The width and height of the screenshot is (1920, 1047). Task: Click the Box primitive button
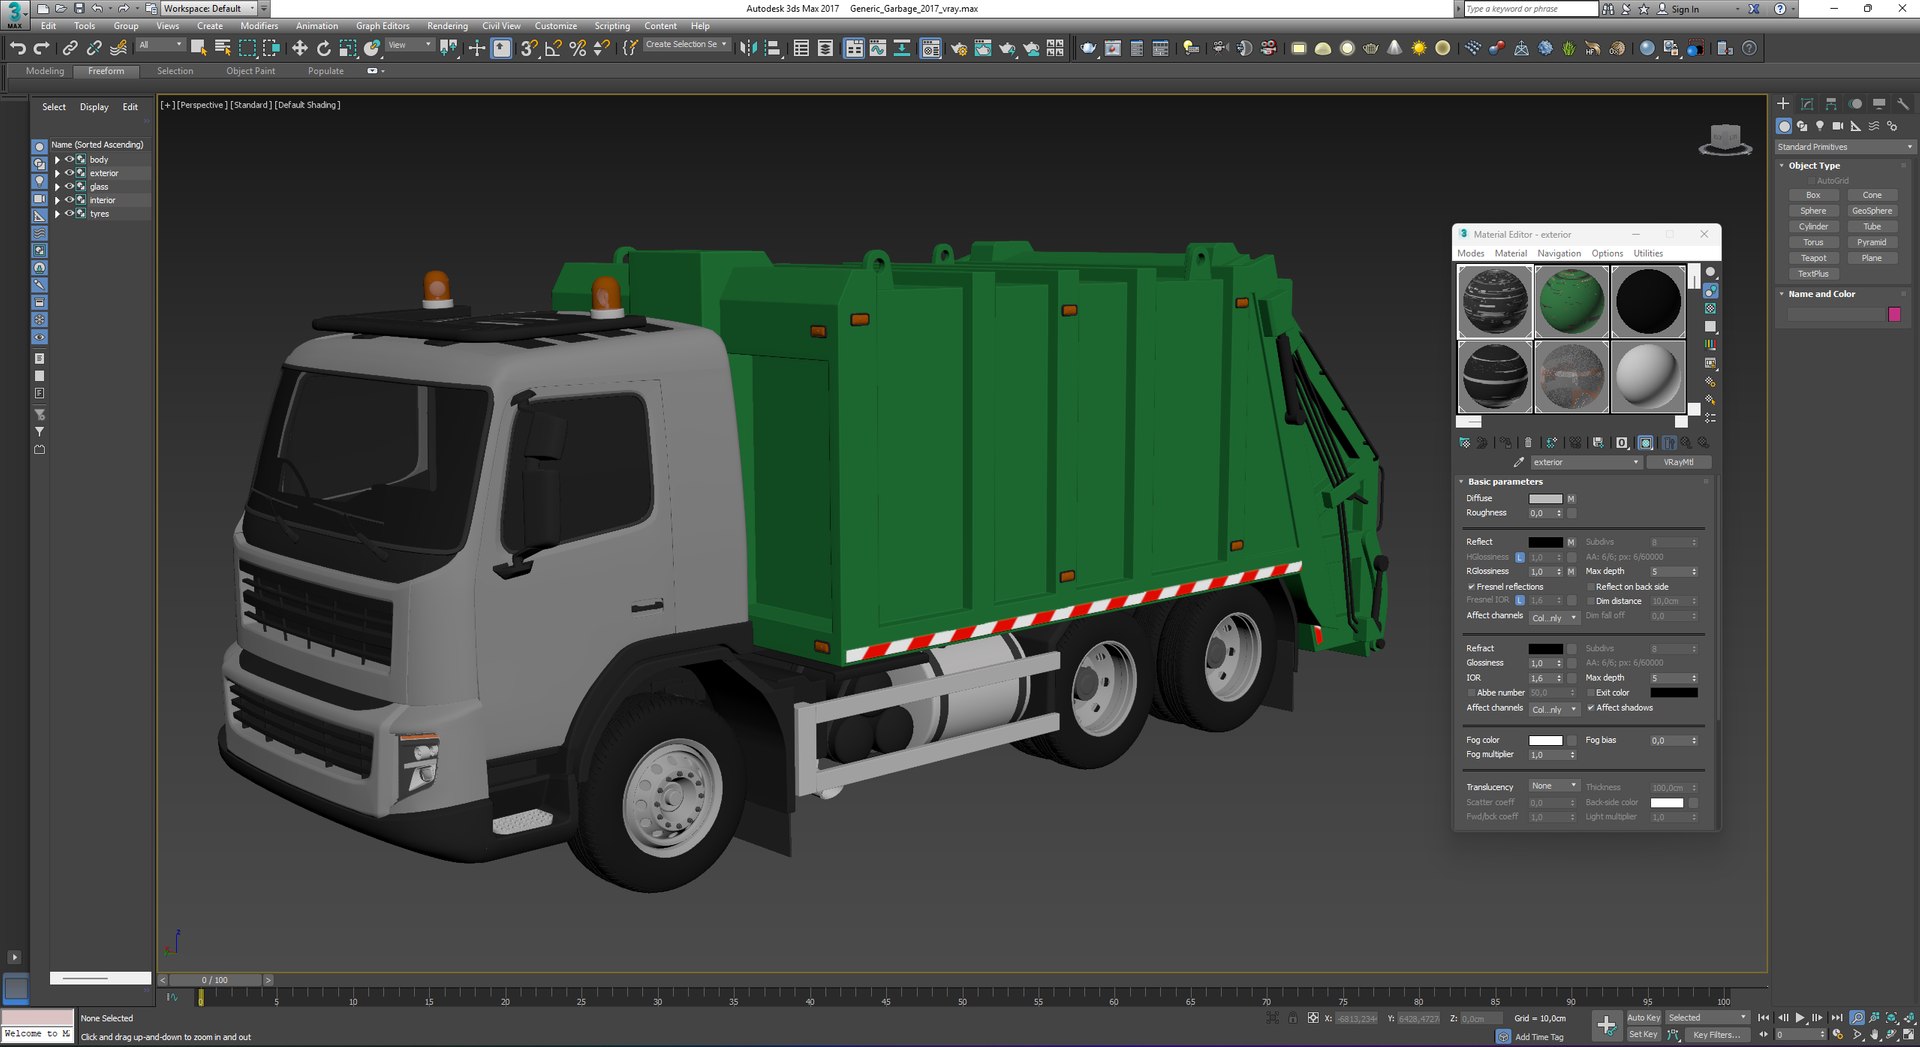(1813, 195)
